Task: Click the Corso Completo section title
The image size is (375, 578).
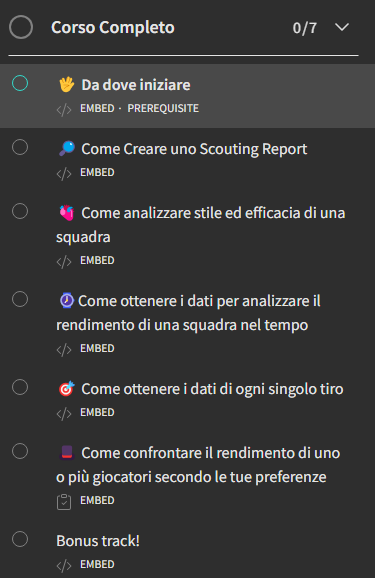Action: [113, 28]
